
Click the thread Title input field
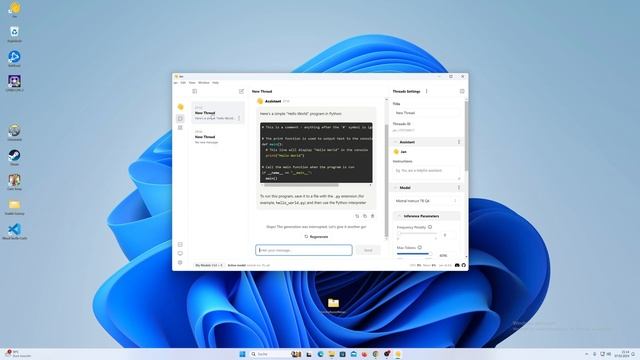(x=426, y=113)
